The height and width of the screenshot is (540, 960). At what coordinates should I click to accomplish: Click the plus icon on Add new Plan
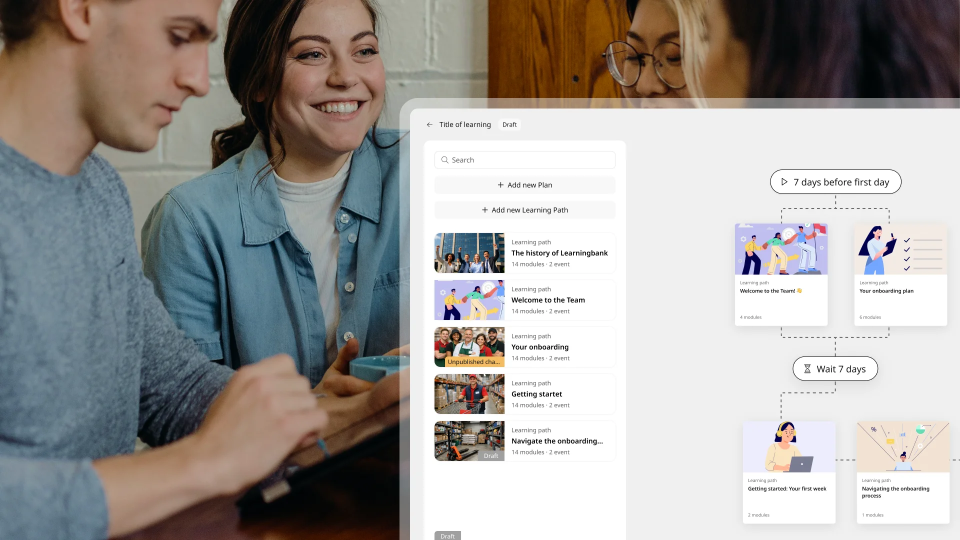[x=500, y=185]
